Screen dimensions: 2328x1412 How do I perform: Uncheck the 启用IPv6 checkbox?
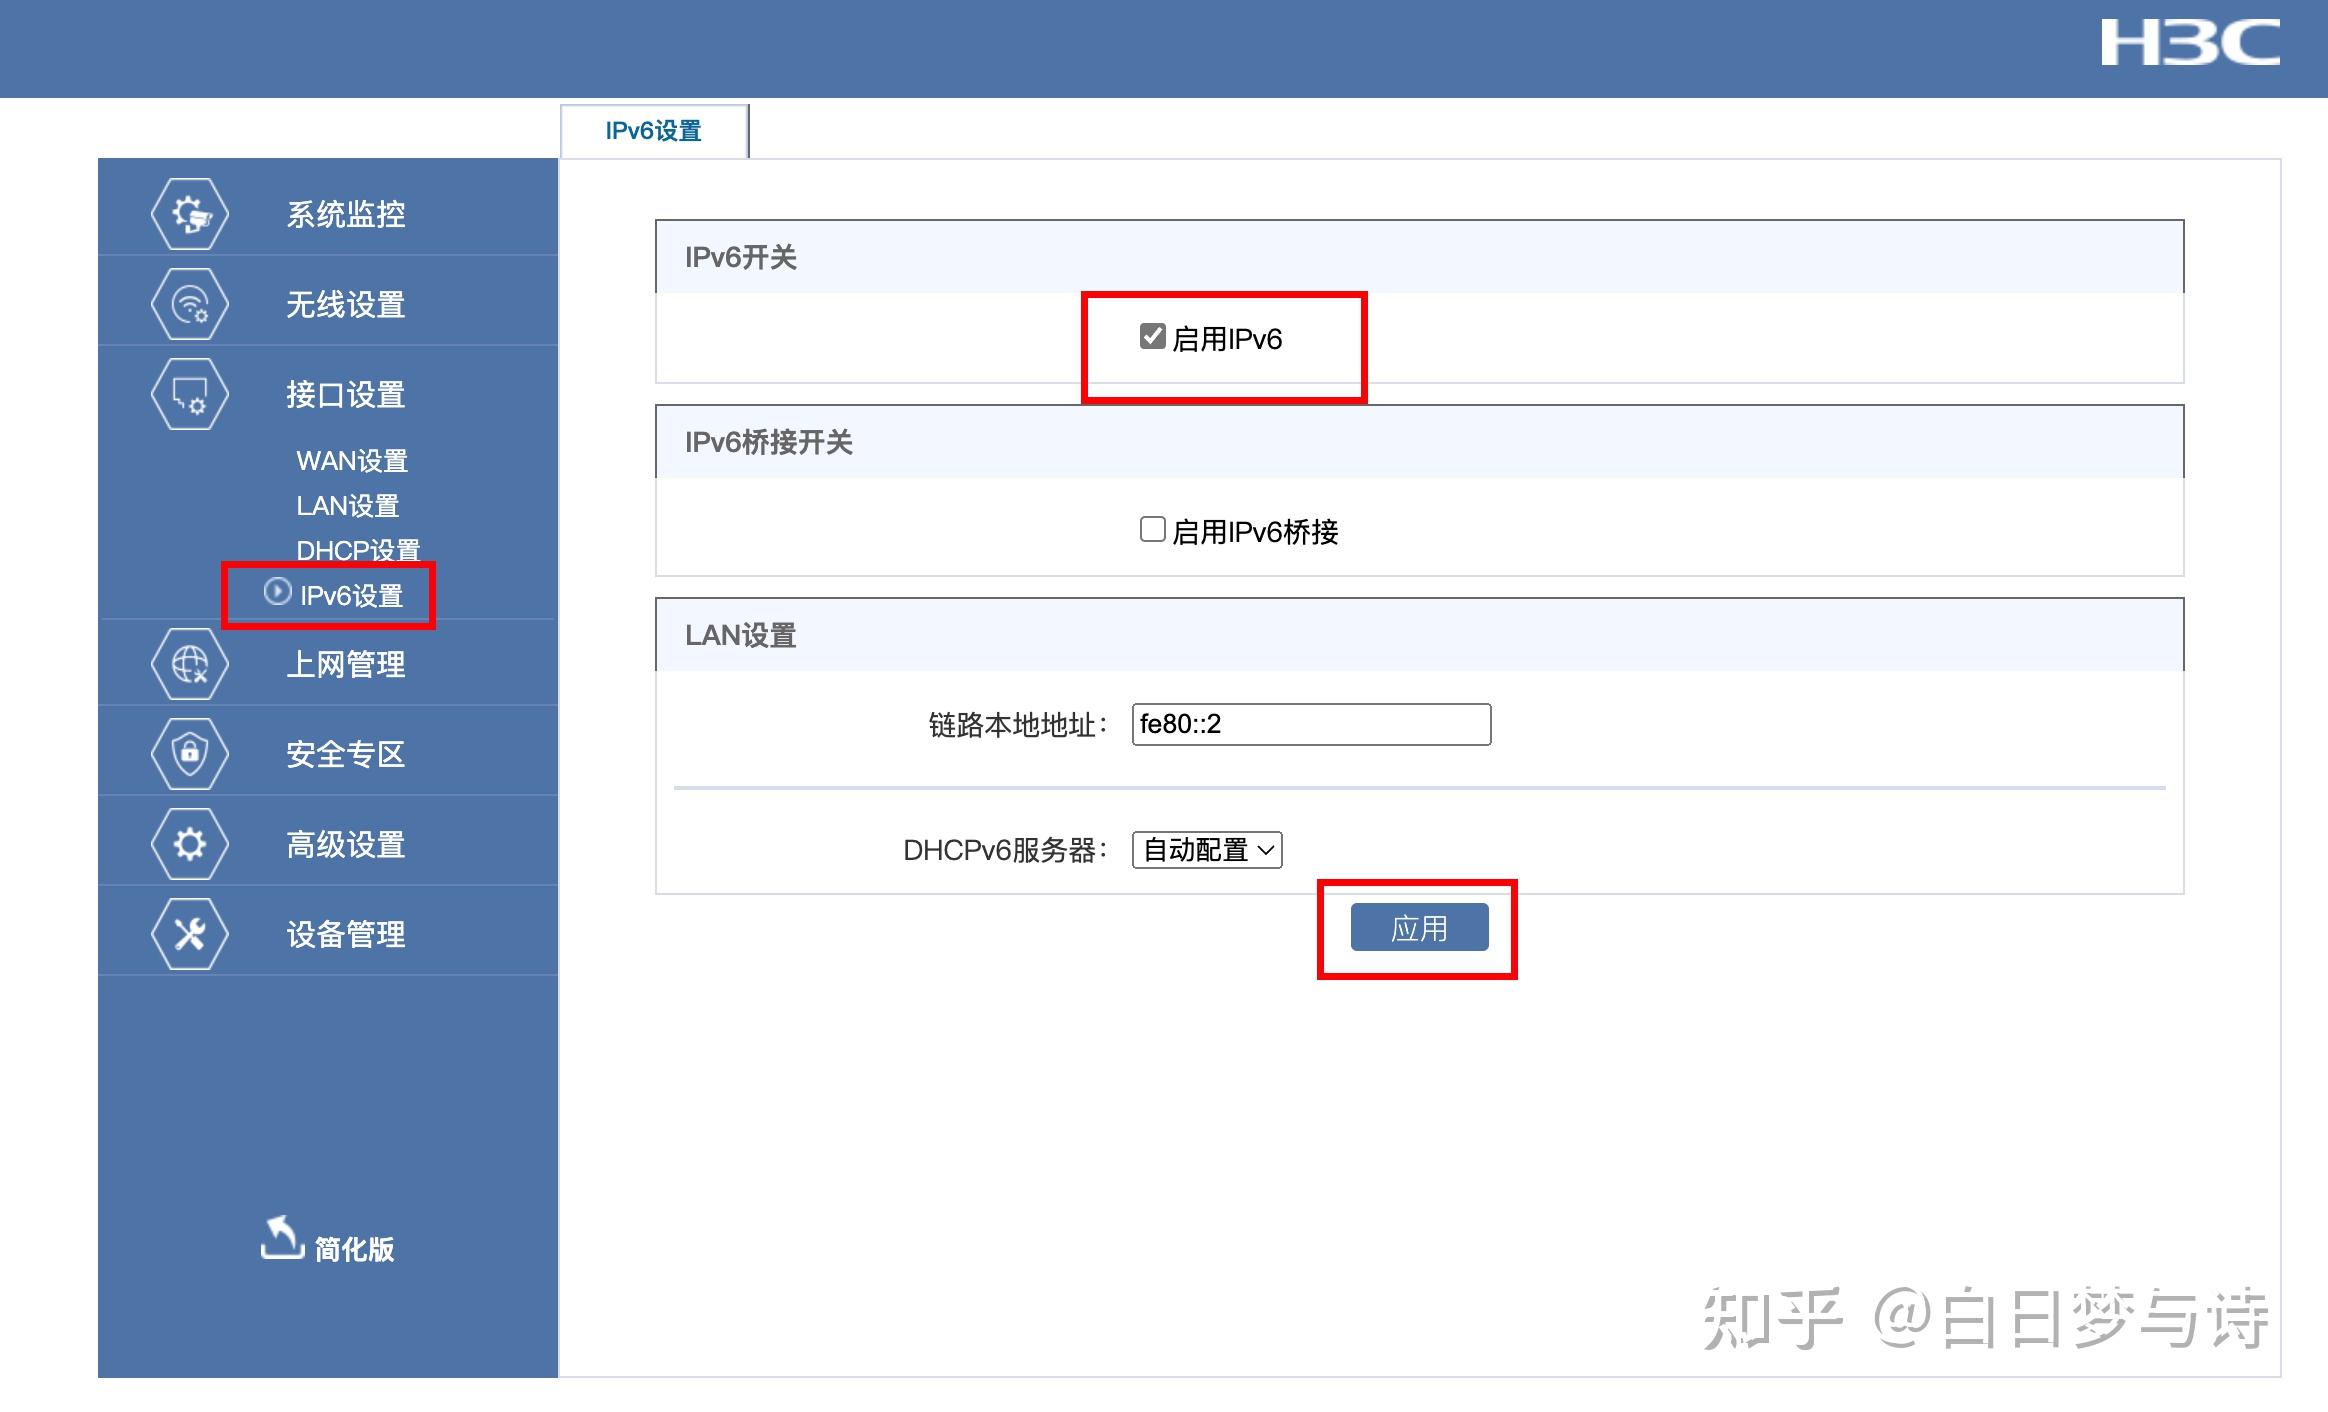(1152, 337)
